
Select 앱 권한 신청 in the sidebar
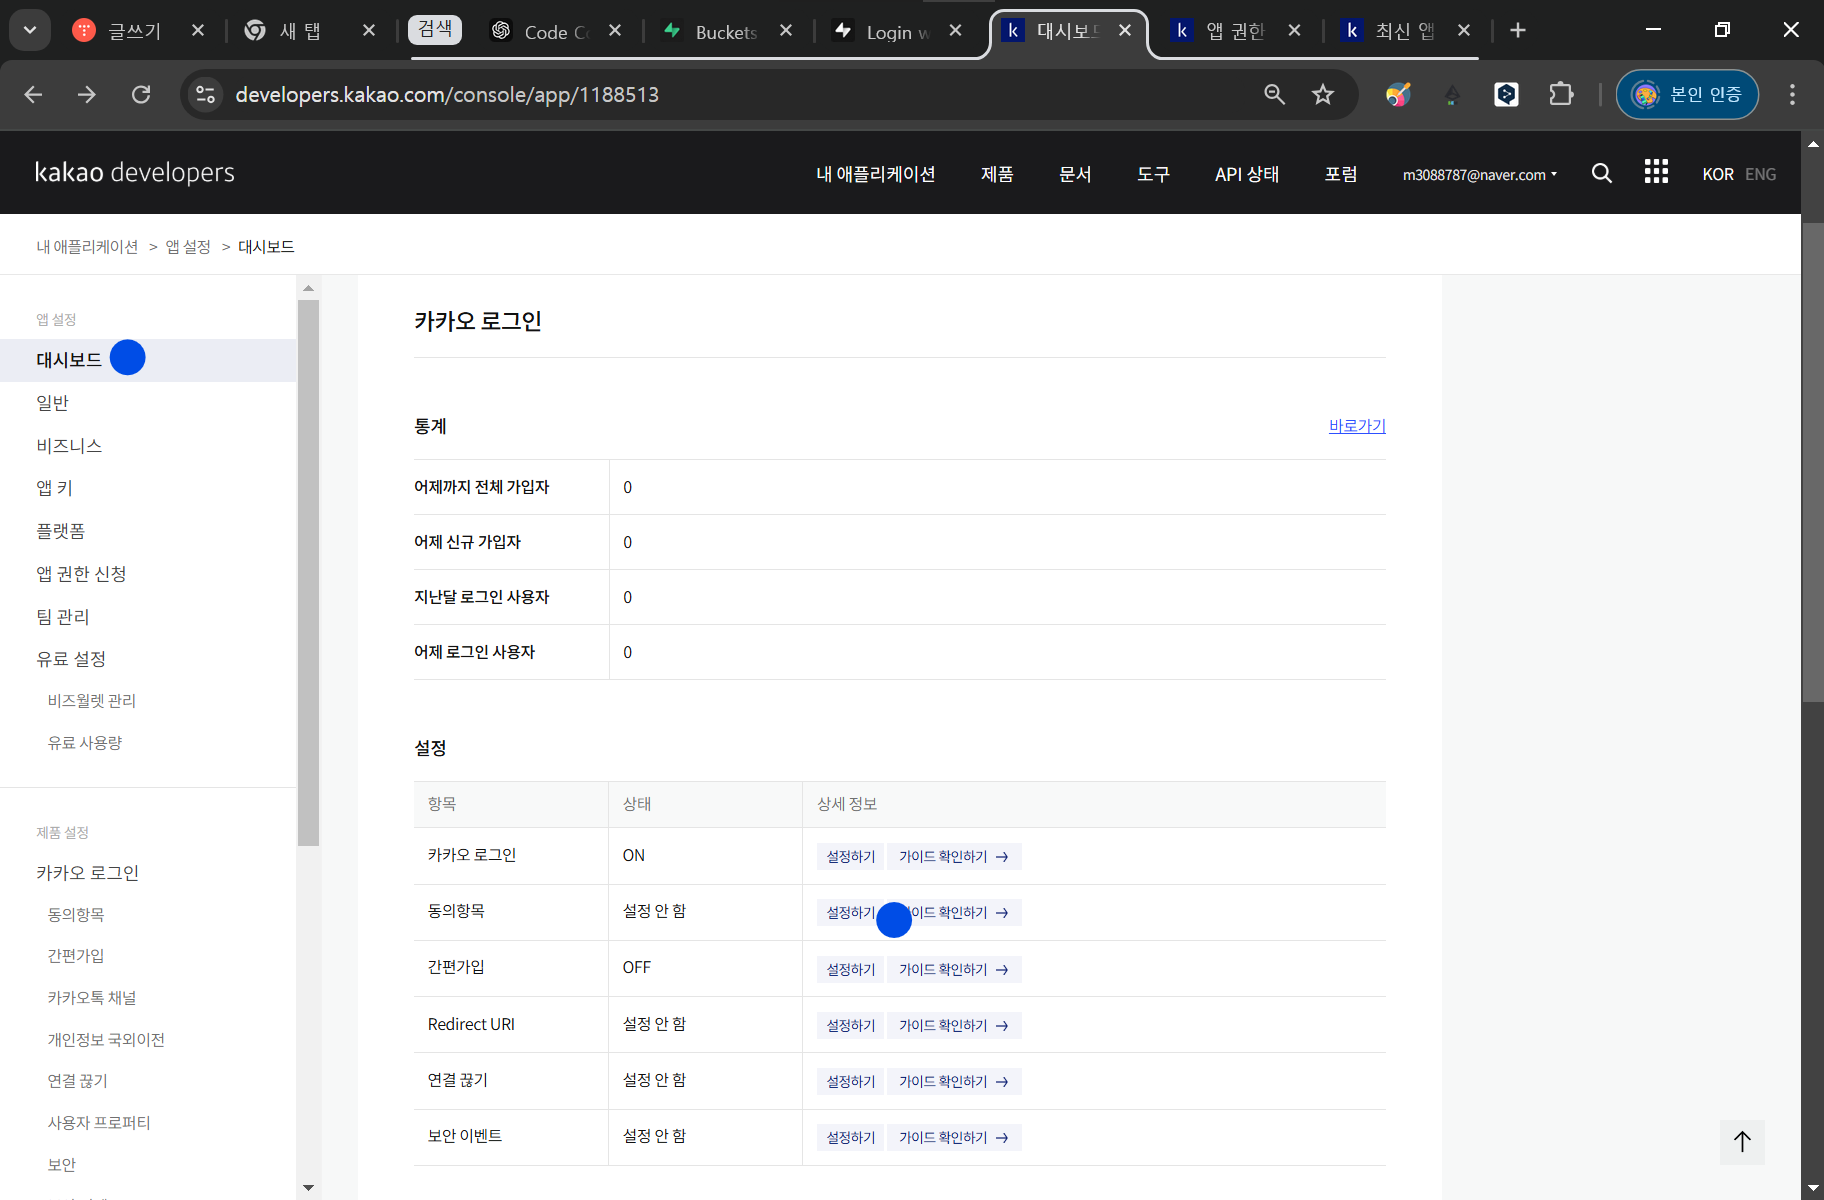point(81,573)
